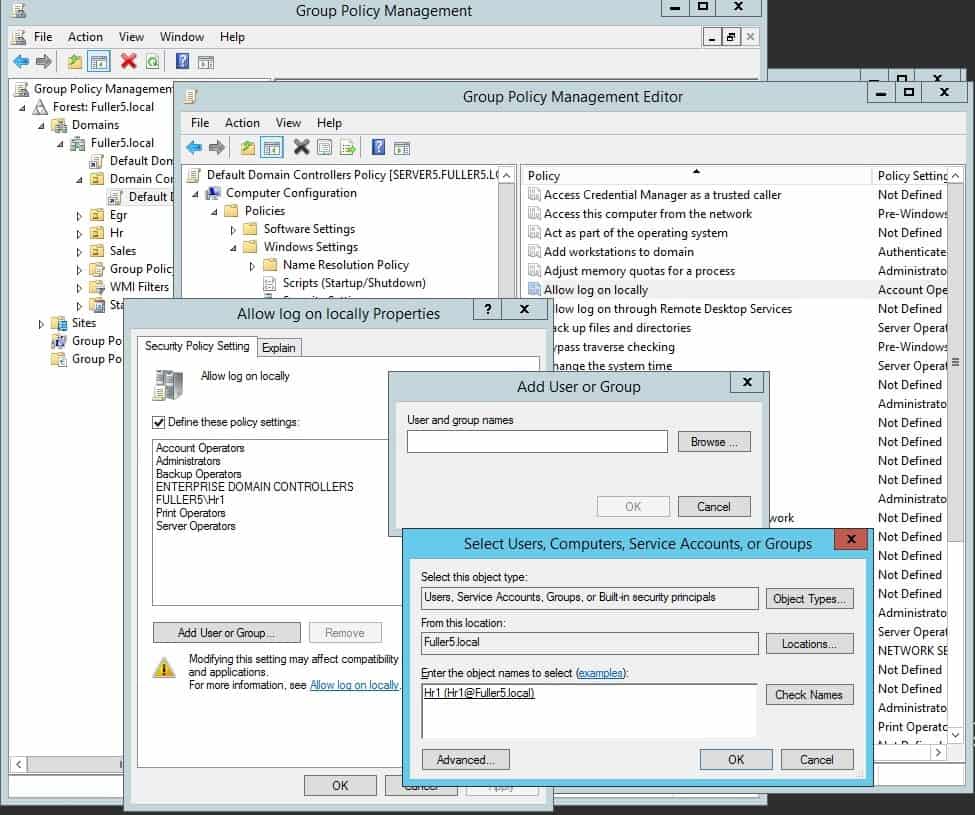Toggle Define these policy settings checkbox
Image resolution: width=975 pixels, height=815 pixels.
coord(159,422)
